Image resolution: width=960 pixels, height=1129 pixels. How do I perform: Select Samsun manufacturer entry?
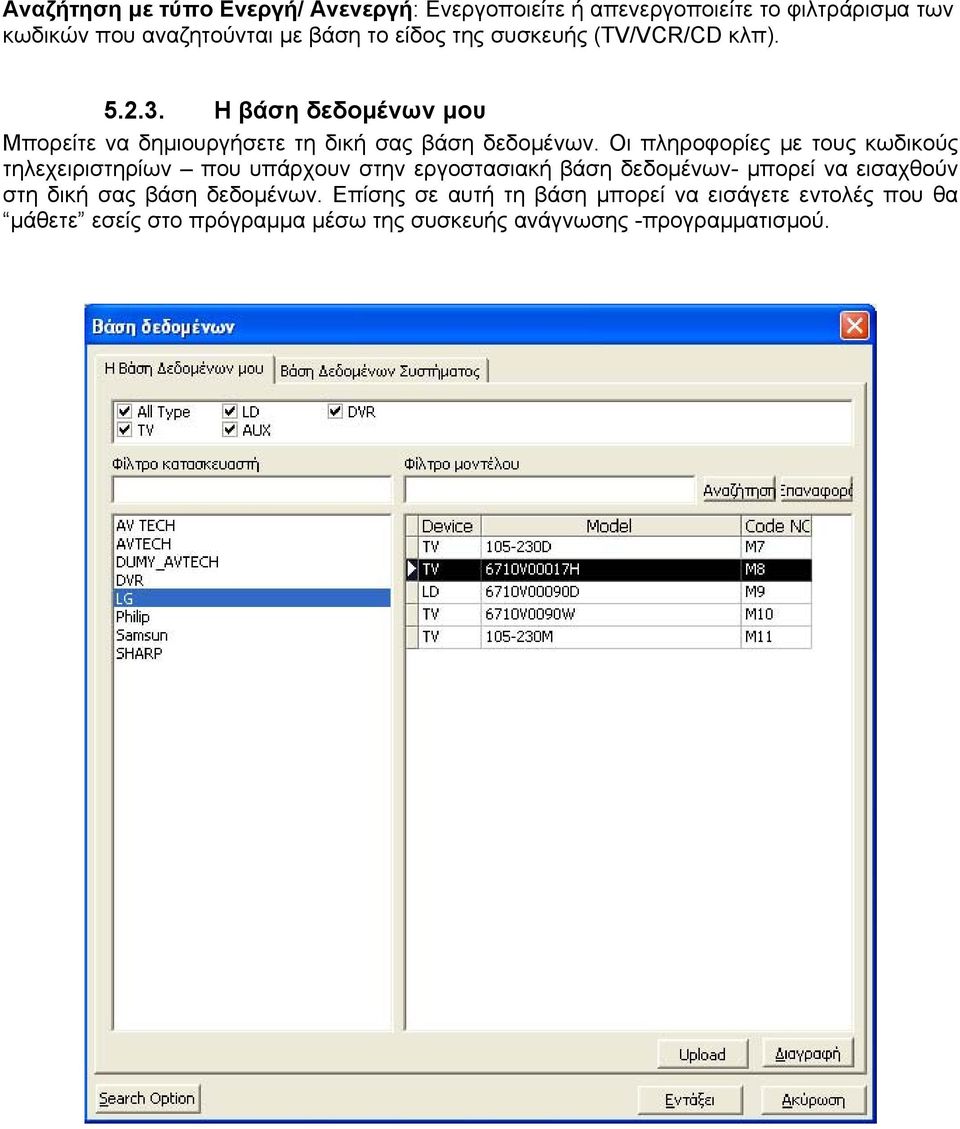pyautogui.click(x=252, y=635)
